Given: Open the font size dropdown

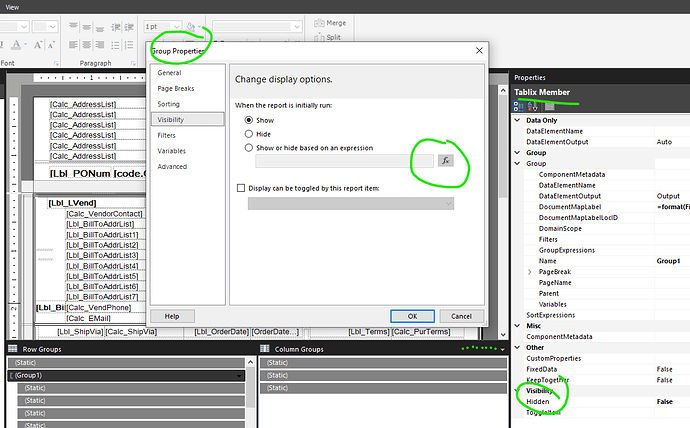Looking at the screenshot, I should click(x=53, y=27).
